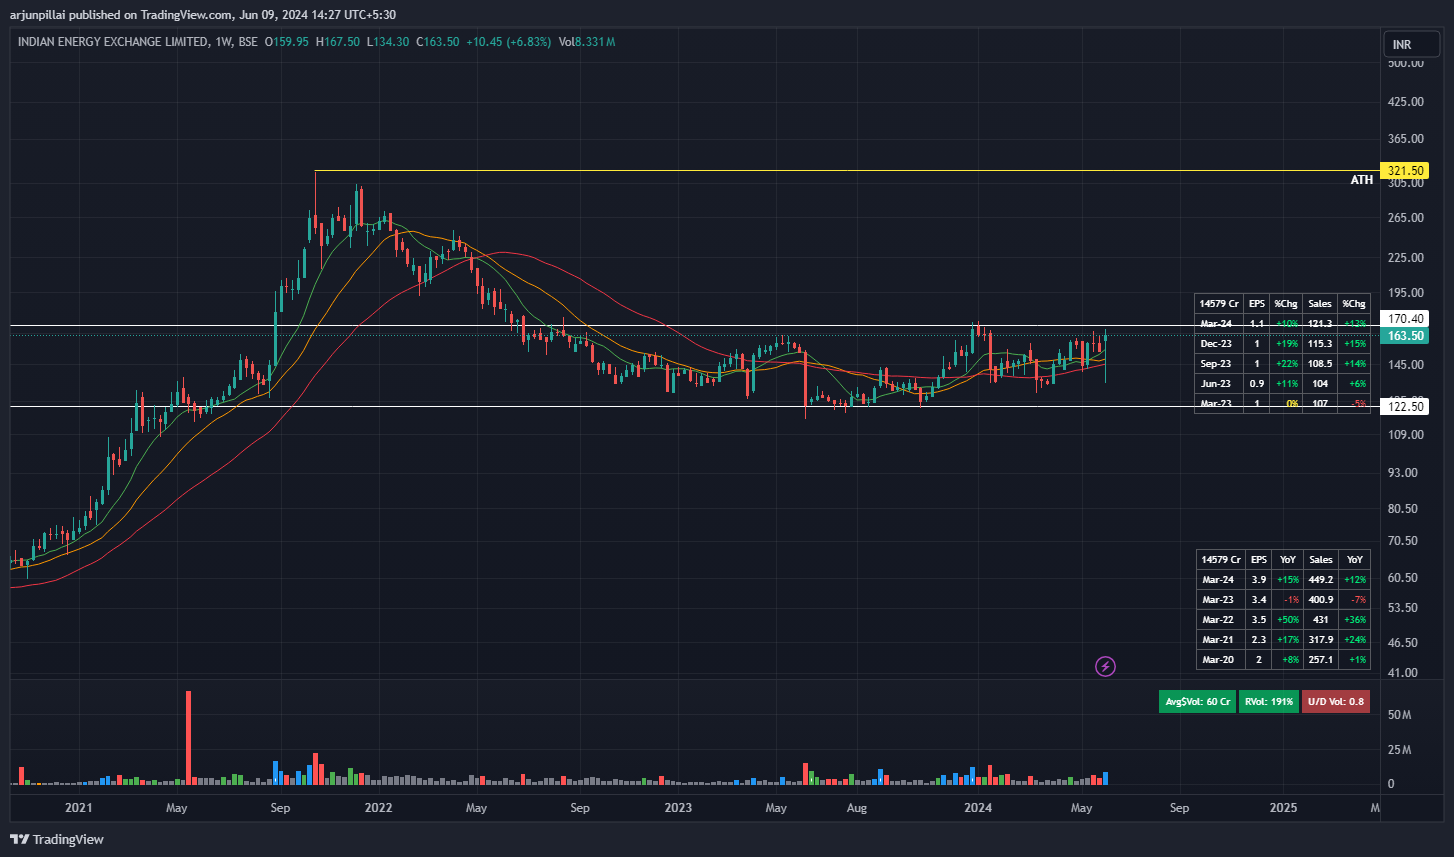Click the U/D Vol: 0.8 badge
Image resolution: width=1454 pixels, height=857 pixels.
(x=1335, y=702)
